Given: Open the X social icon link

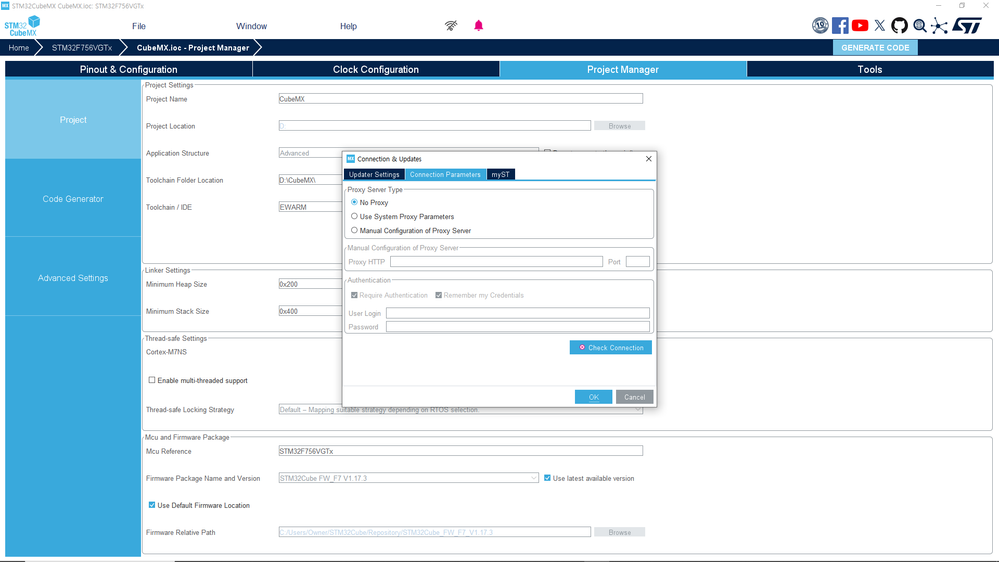Looking at the screenshot, I should coord(879,25).
